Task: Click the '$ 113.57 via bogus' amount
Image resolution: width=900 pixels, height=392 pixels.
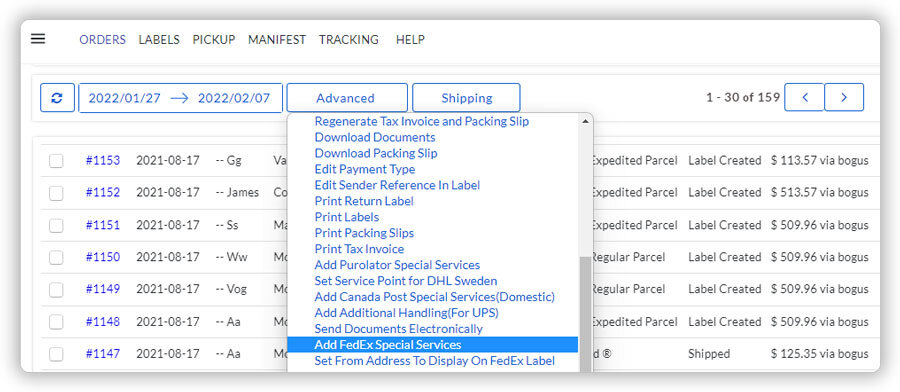Action: (x=819, y=161)
